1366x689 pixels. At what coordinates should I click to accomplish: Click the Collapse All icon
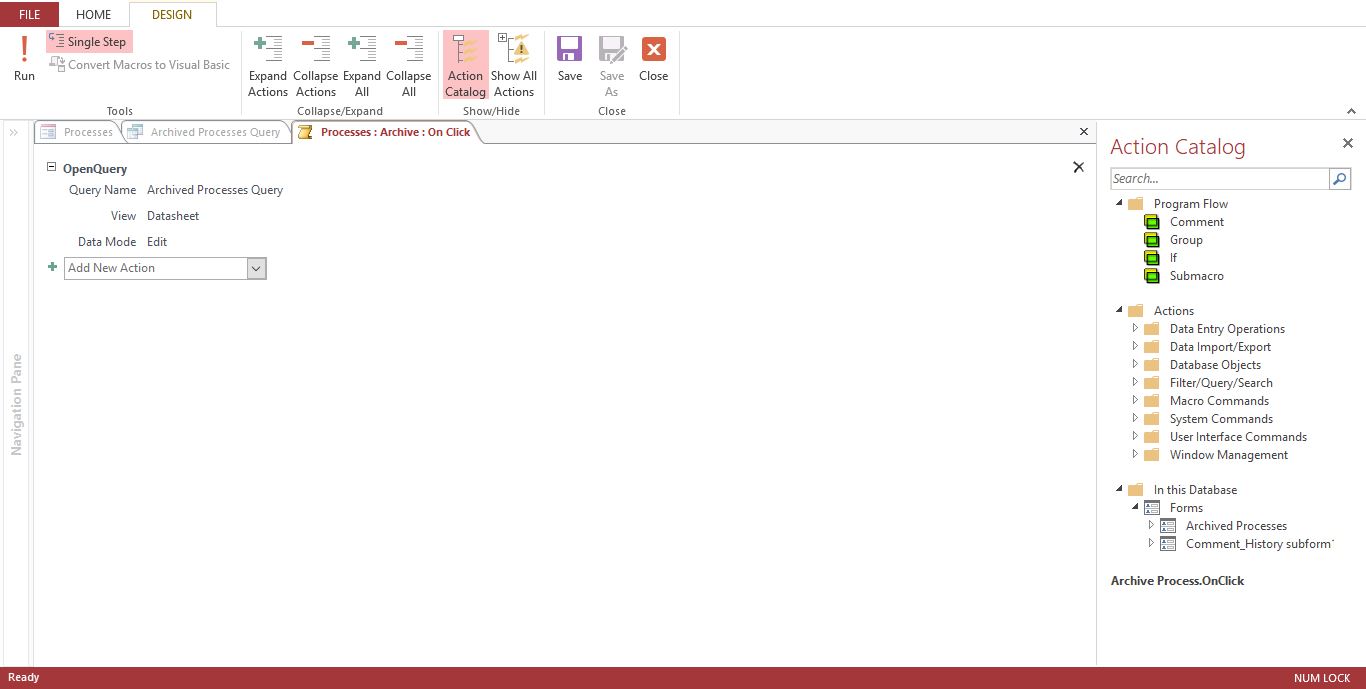tap(408, 66)
